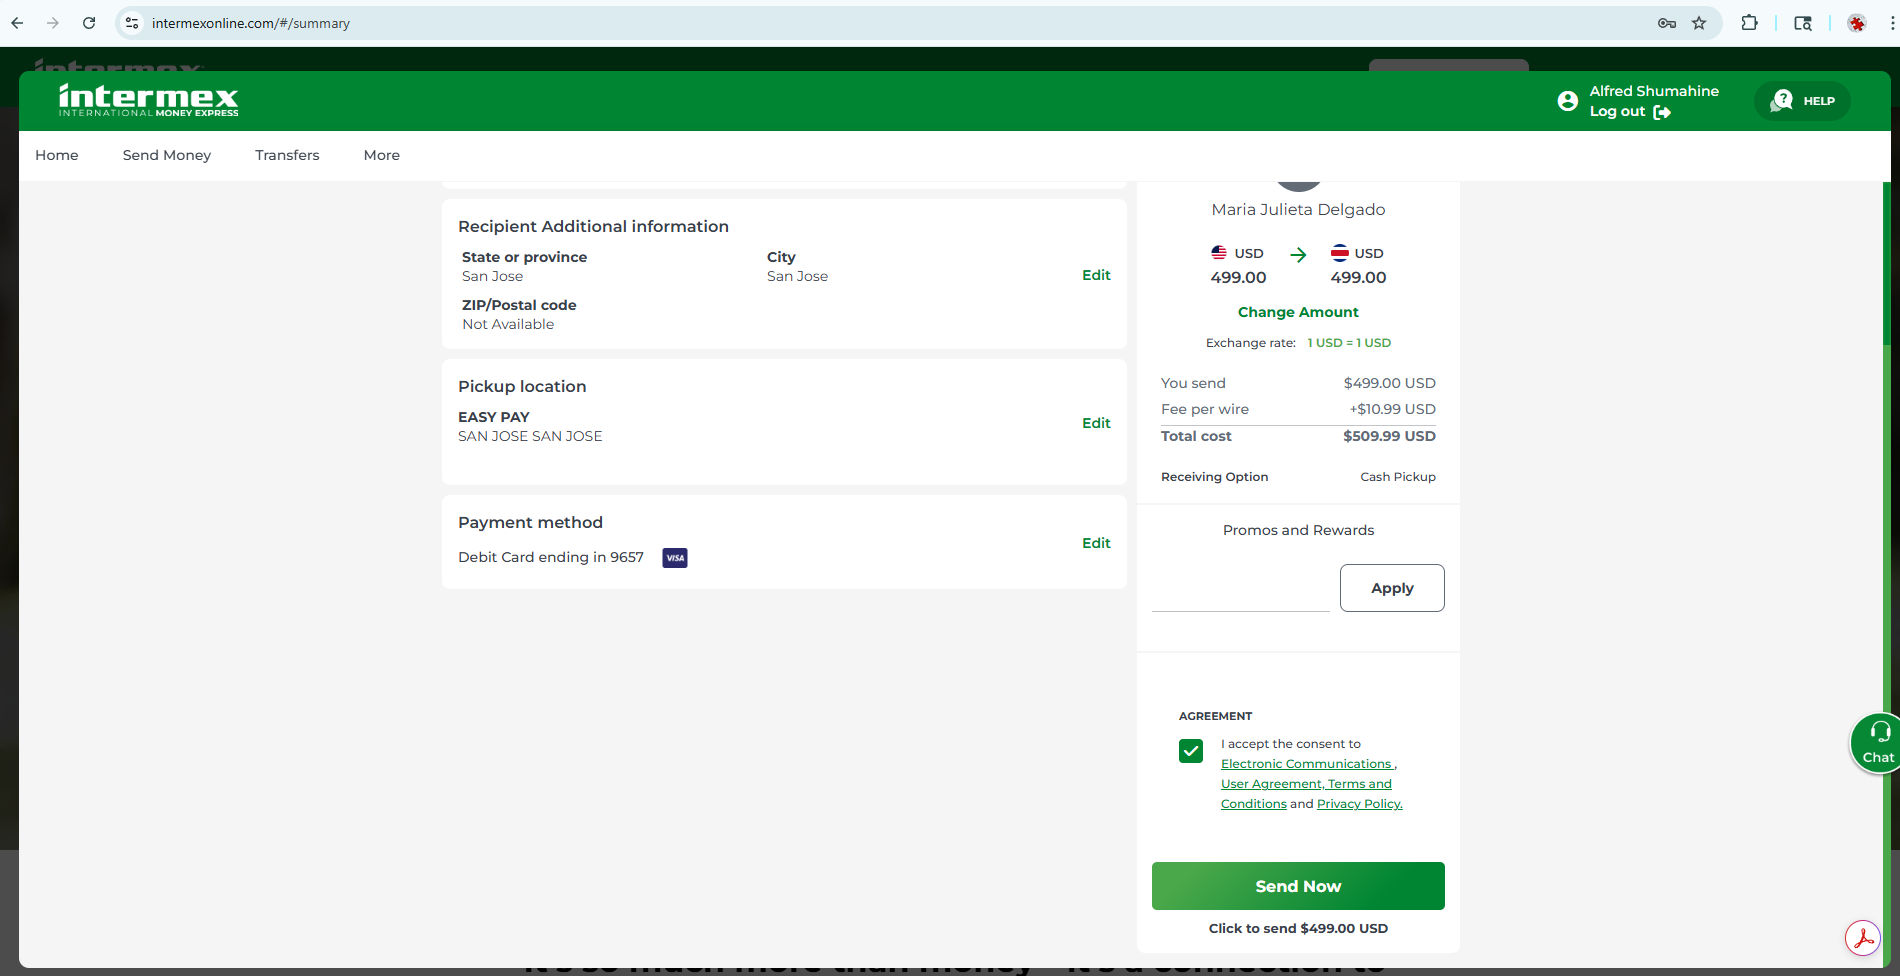Go back to previous page
The image size is (1900, 976).
pos(17,23)
